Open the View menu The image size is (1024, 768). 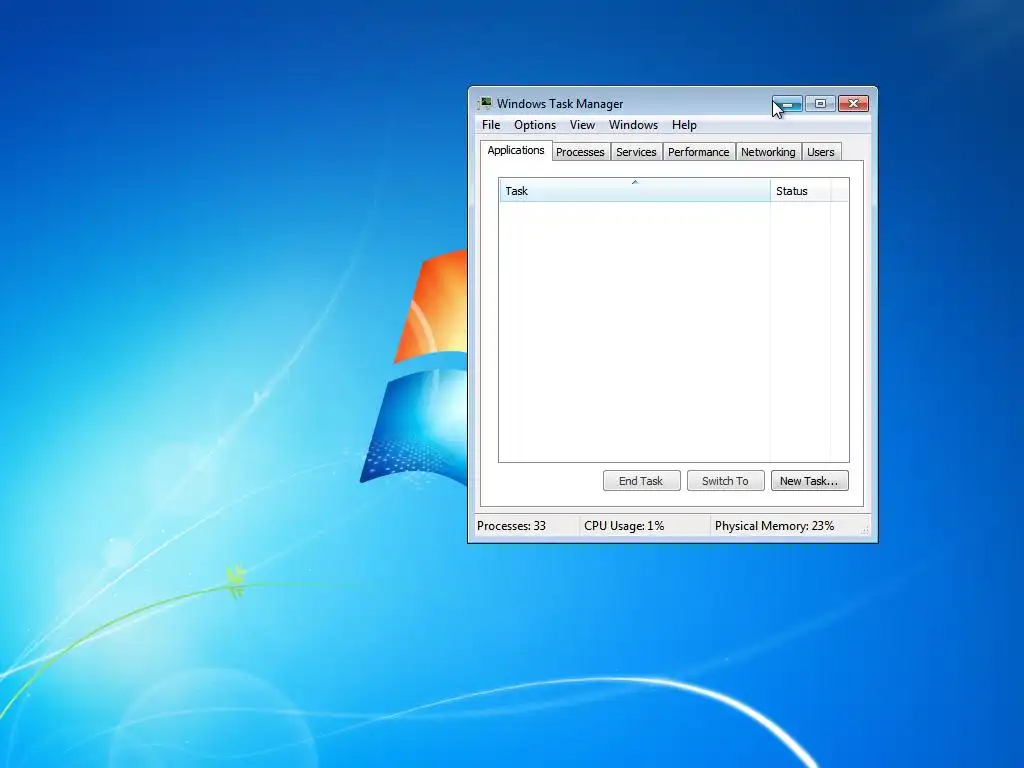point(582,125)
